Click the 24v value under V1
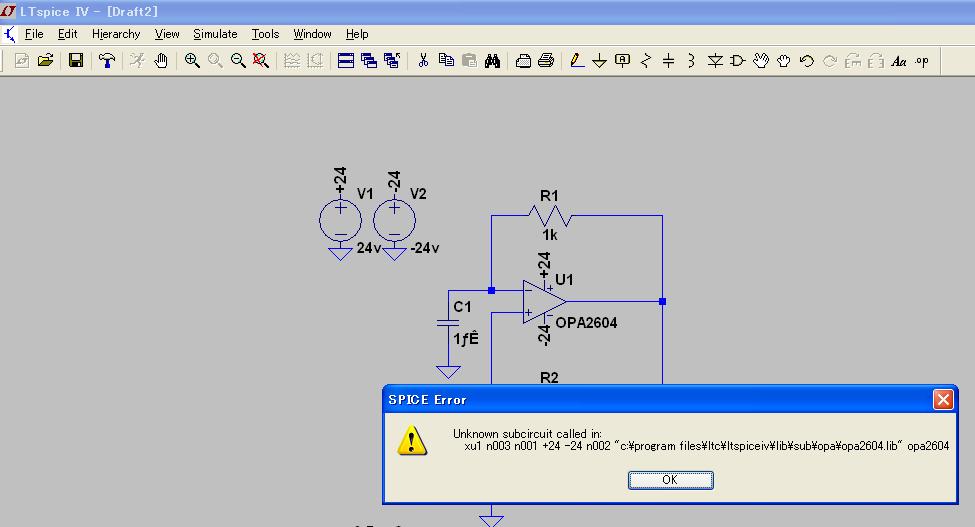 (369, 248)
